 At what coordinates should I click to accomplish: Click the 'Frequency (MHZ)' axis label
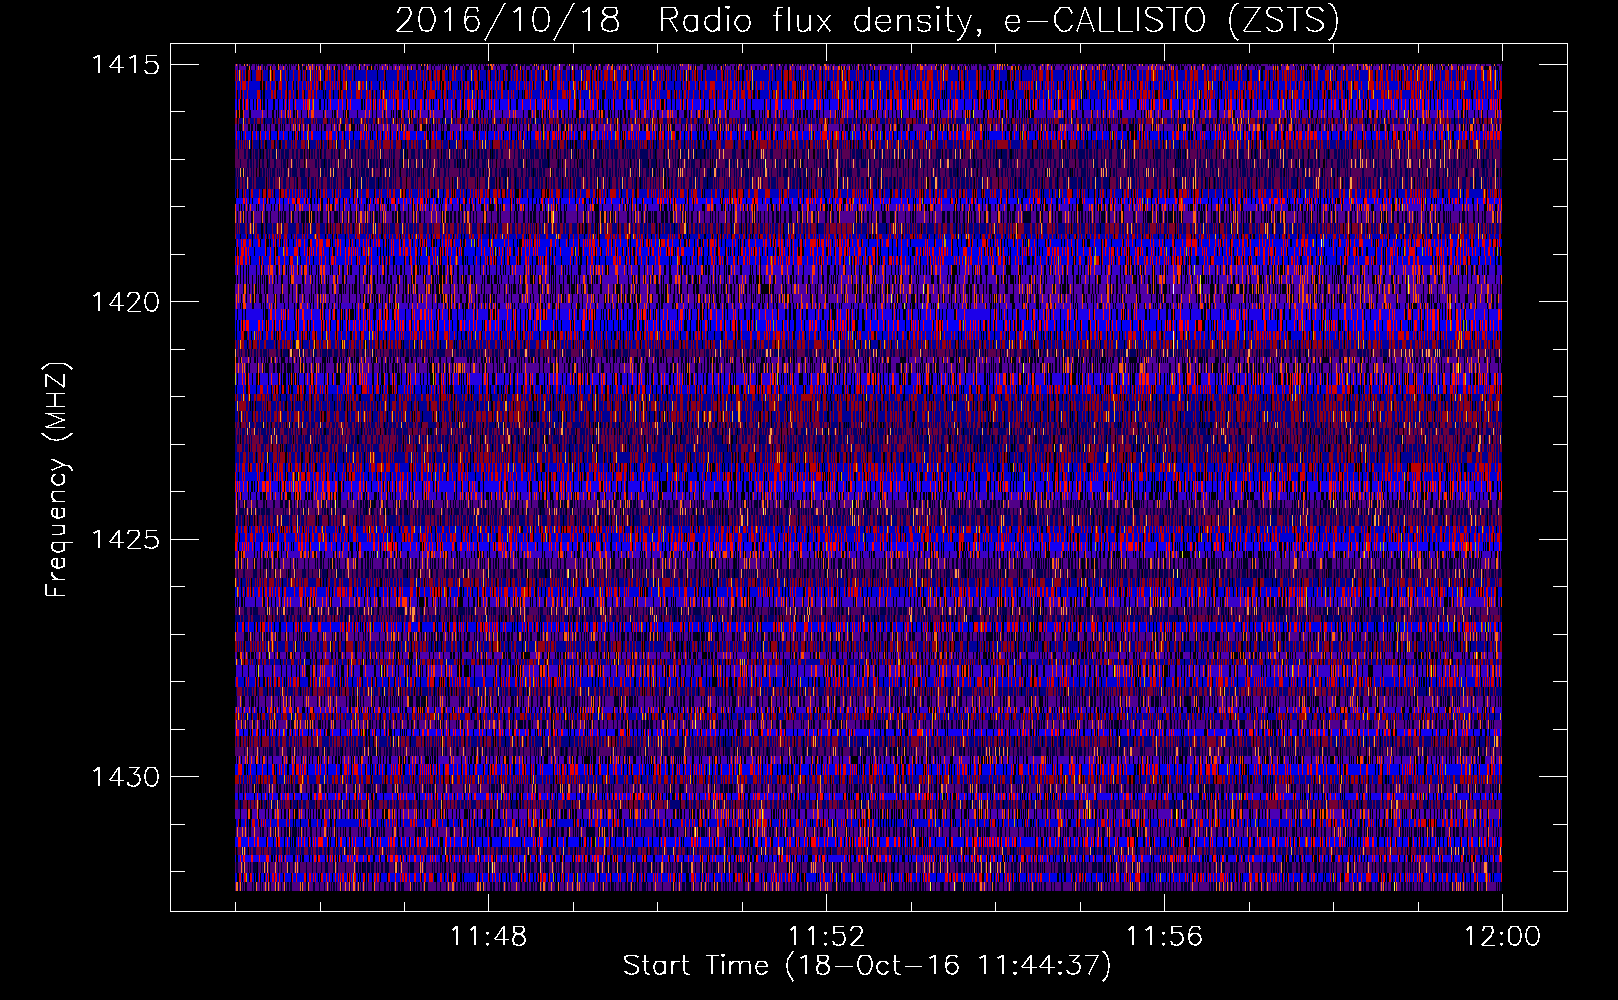(x=58, y=480)
